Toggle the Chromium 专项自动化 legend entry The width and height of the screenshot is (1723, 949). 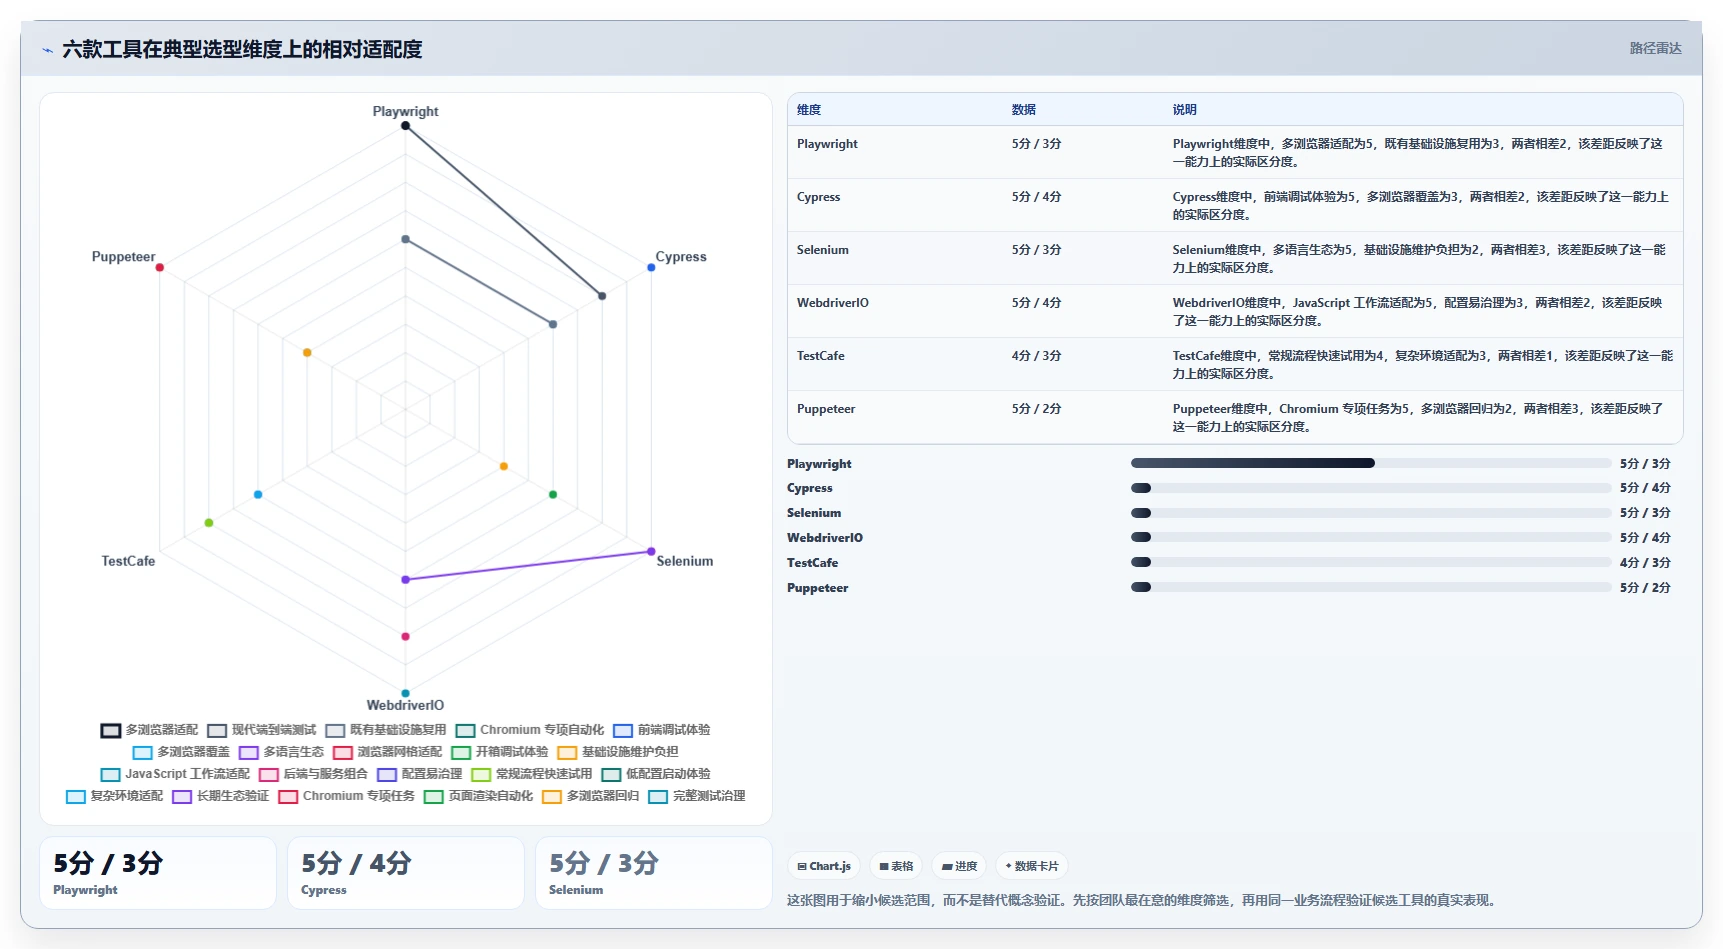530,730
